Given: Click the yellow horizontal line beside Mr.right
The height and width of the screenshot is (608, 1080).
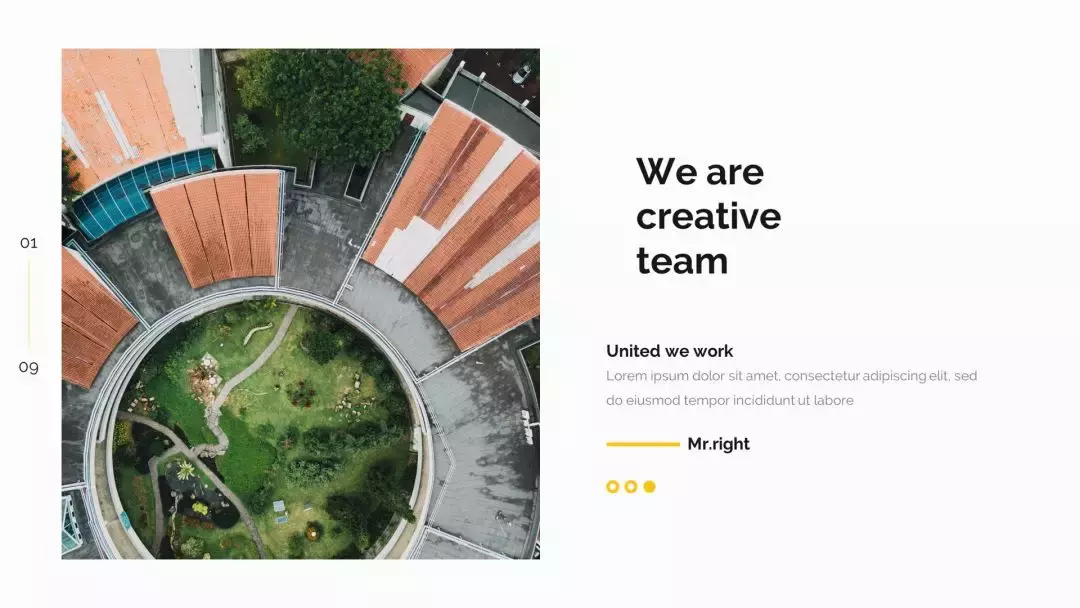Looking at the screenshot, I should 643,444.
